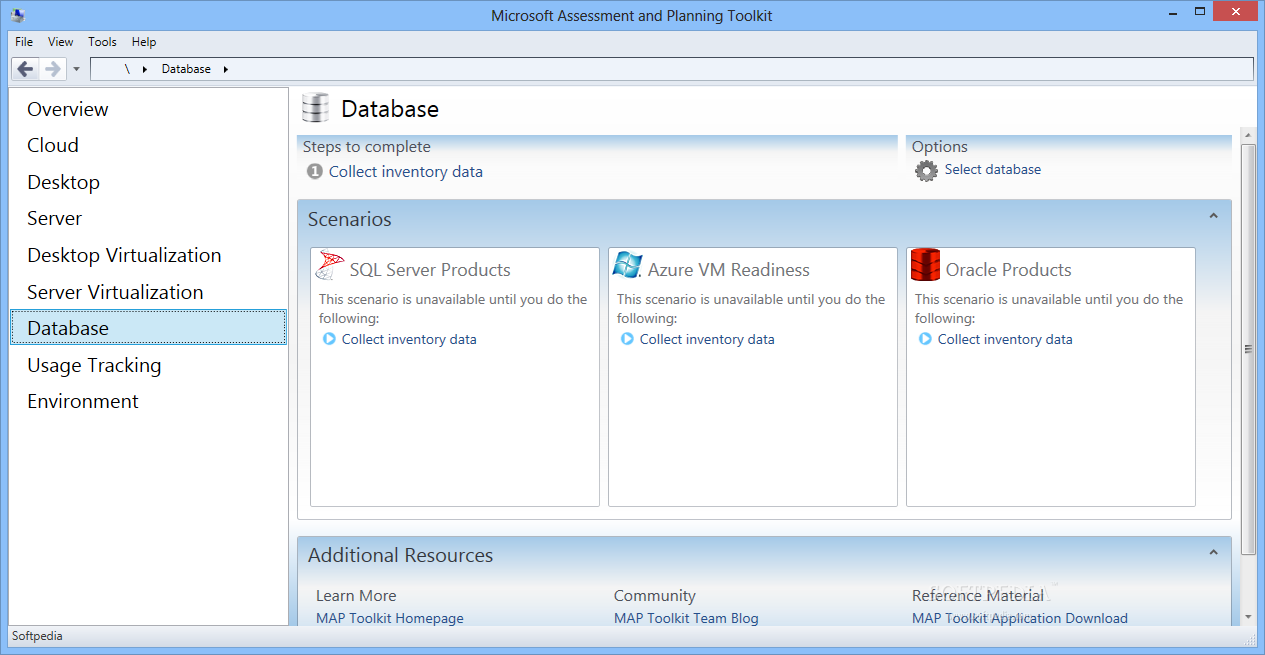This screenshot has width=1265, height=655.
Task: Click Collect inventory data under Steps to complete
Action: [x=405, y=172]
